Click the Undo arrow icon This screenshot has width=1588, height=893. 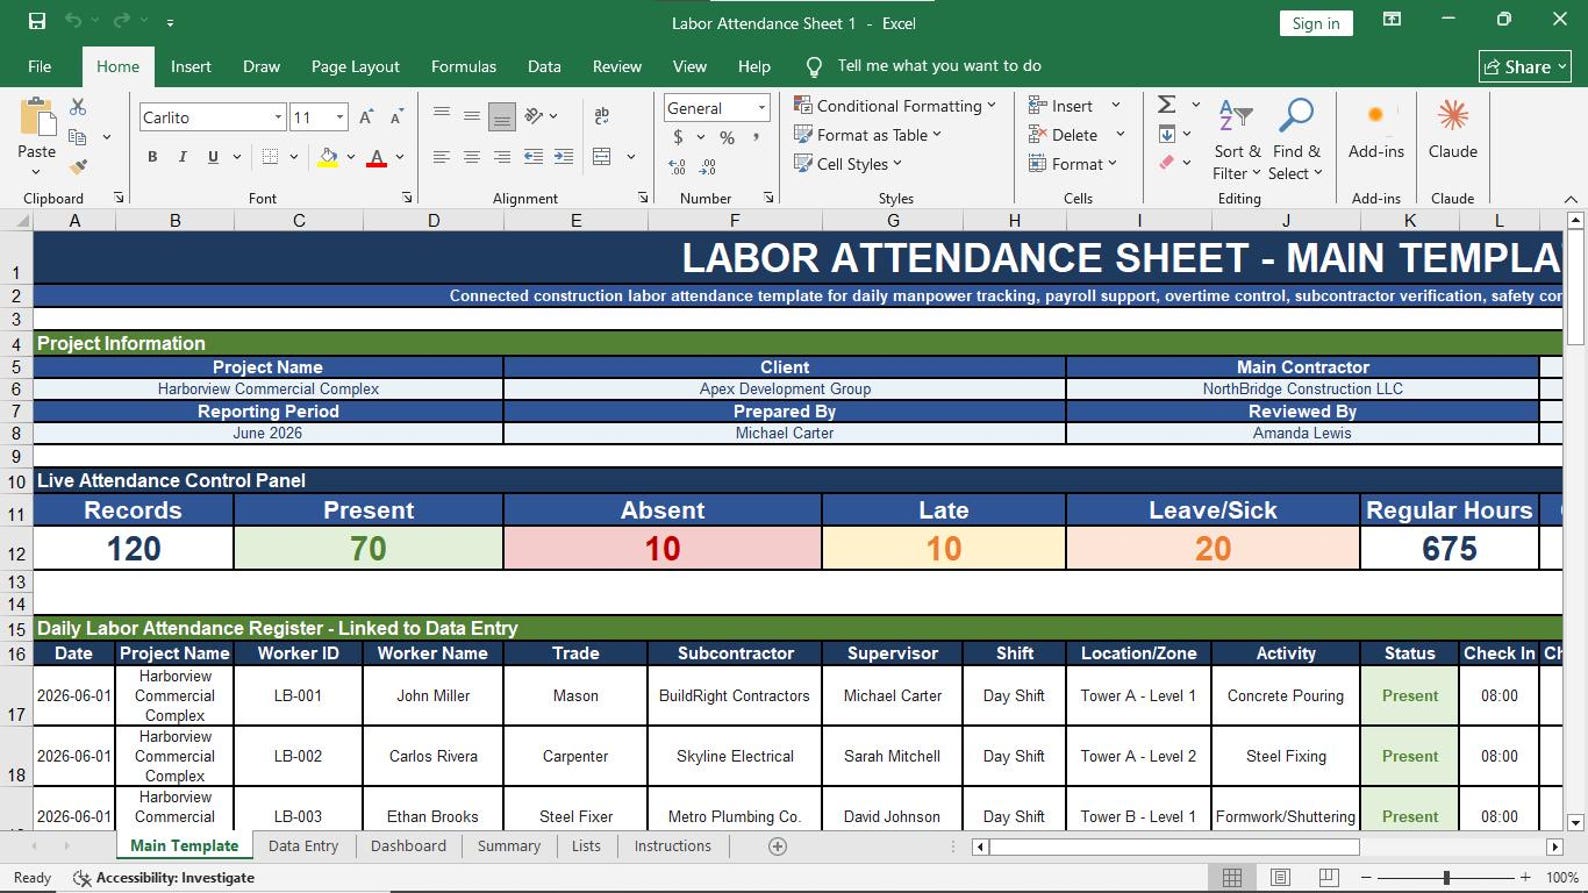tap(73, 21)
